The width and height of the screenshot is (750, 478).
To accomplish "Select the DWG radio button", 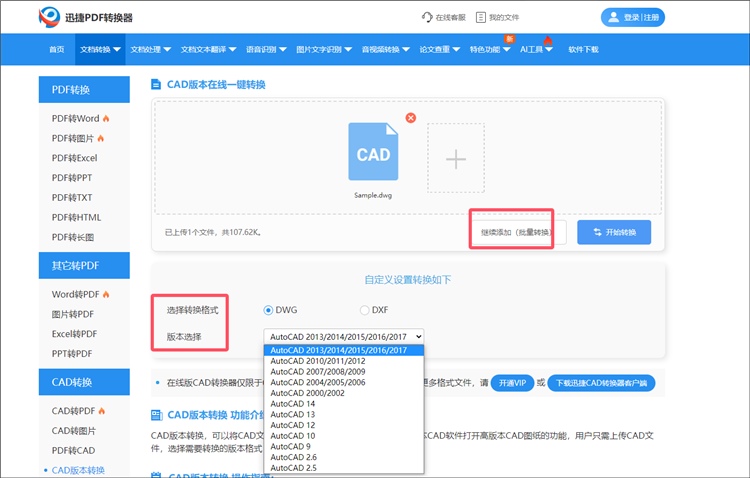I will pyautogui.click(x=269, y=310).
